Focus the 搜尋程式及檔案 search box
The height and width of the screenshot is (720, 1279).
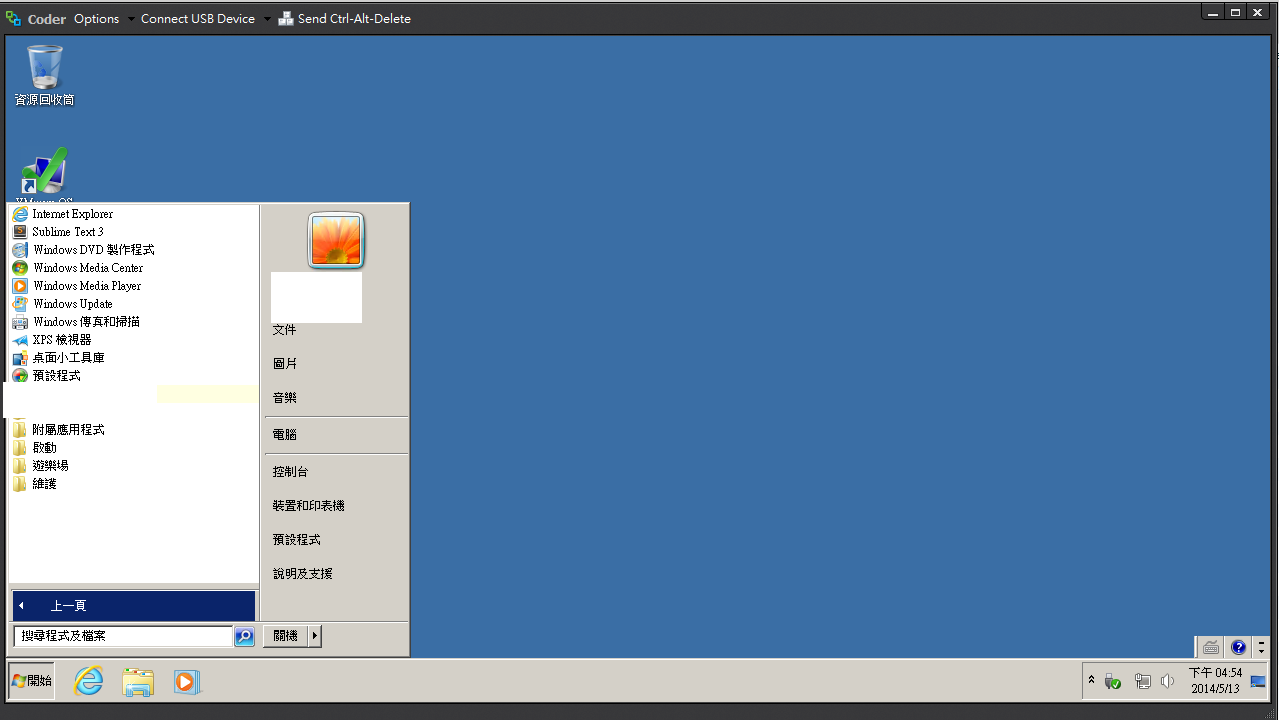[123, 636]
